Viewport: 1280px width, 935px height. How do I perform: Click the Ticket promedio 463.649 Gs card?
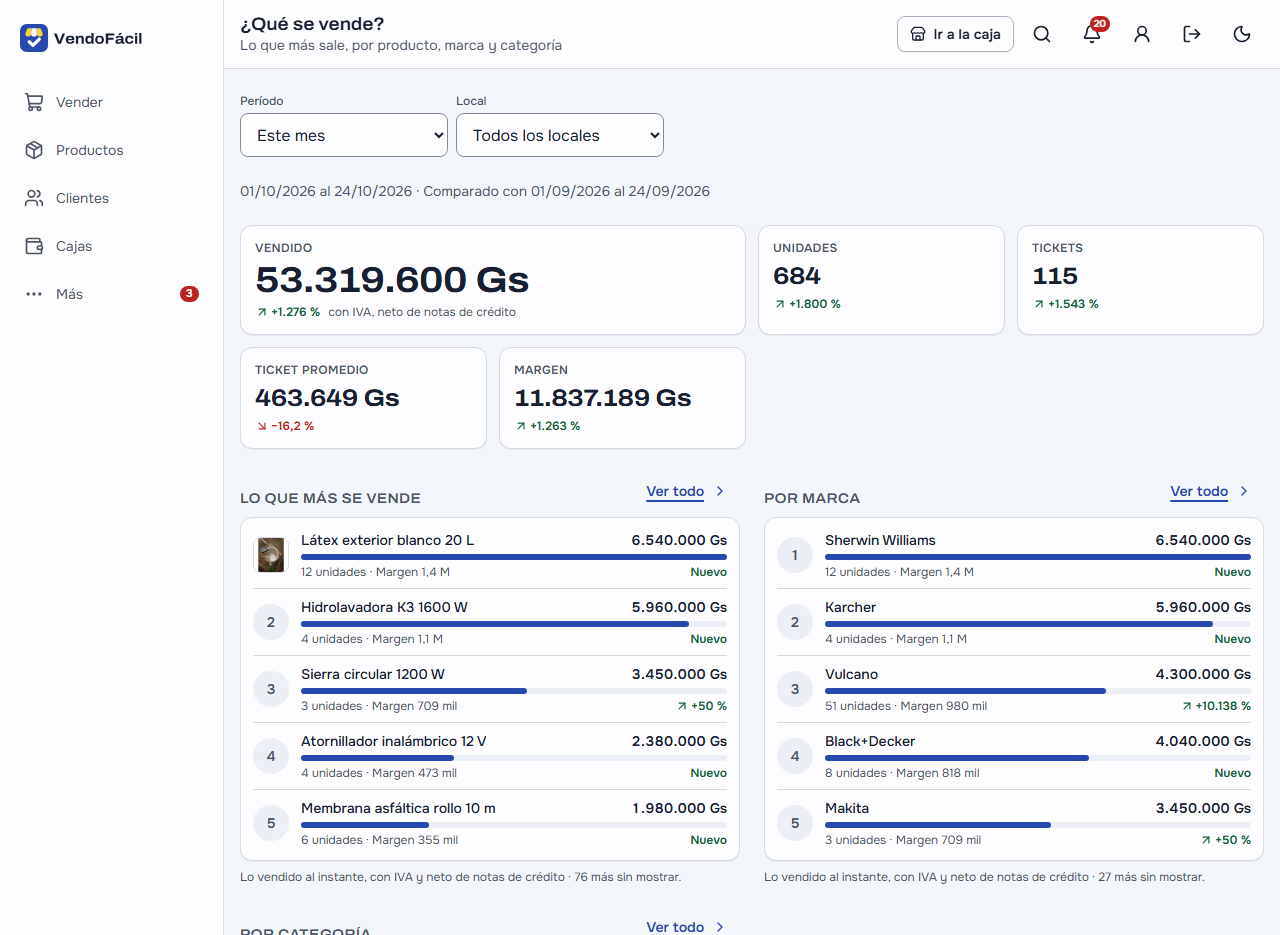pyautogui.click(x=363, y=398)
